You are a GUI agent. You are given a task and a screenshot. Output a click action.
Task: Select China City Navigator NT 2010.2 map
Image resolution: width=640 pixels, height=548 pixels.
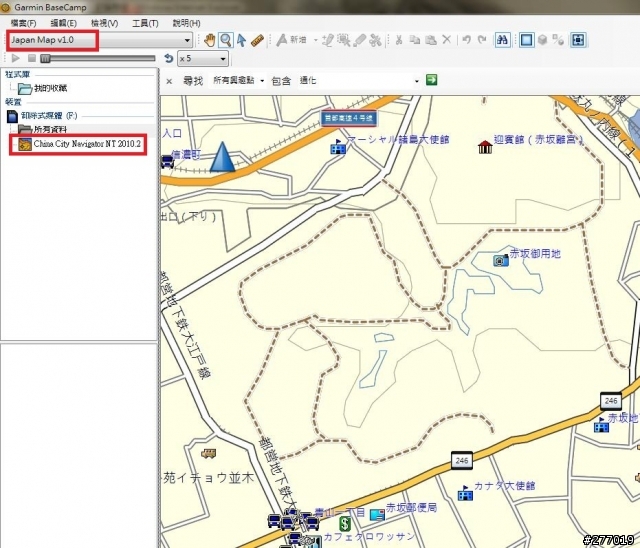click(x=79, y=144)
